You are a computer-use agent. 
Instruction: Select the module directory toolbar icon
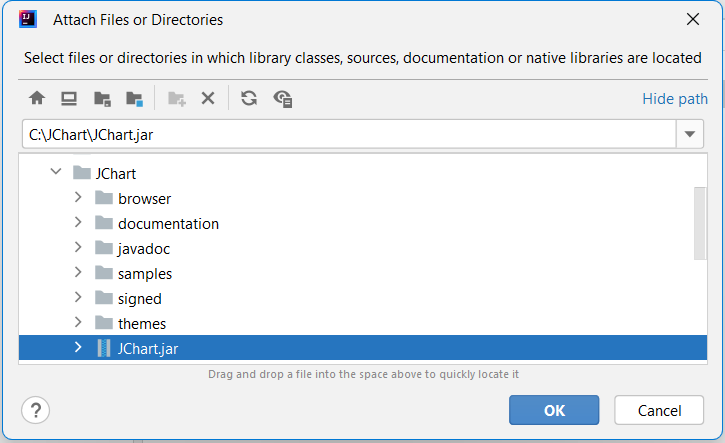click(135, 98)
